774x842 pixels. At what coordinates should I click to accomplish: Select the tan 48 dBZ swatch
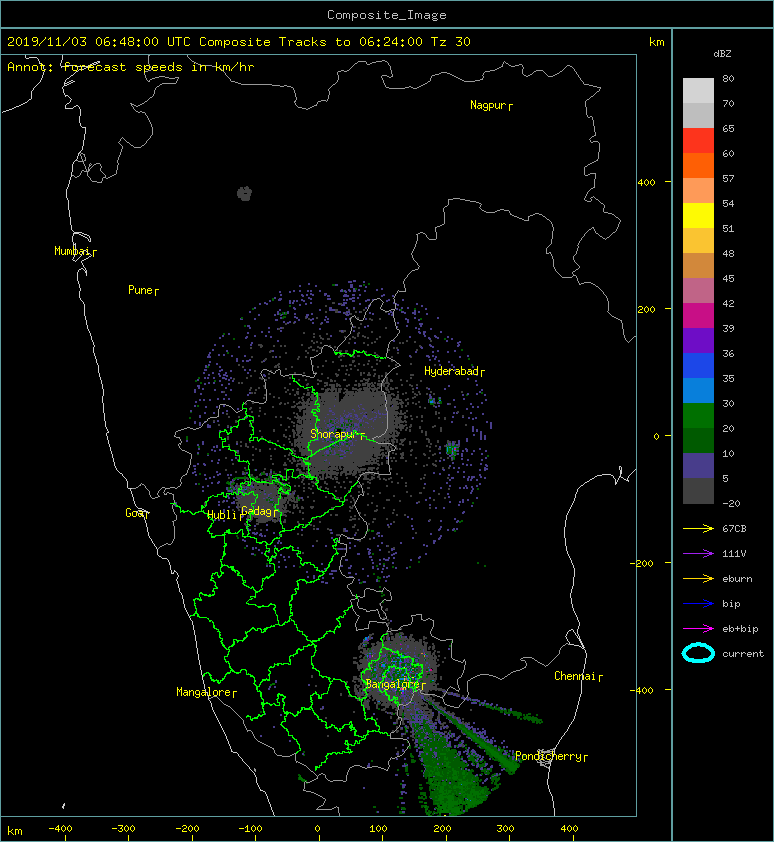(698, 265)
